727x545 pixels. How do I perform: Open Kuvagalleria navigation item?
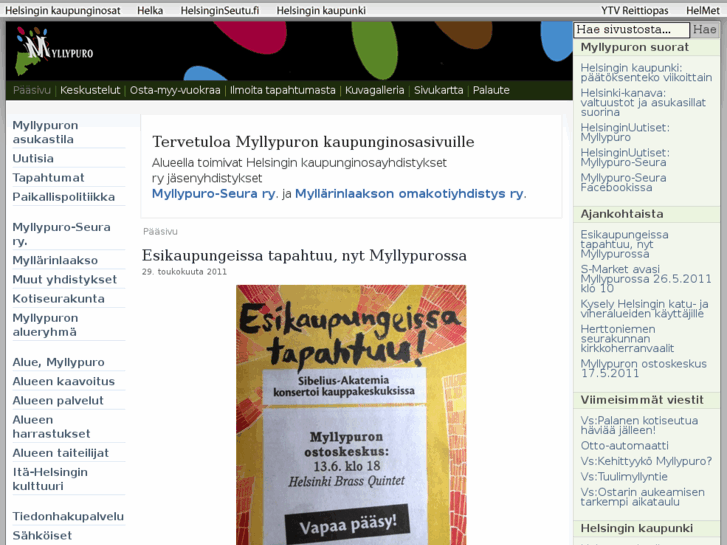pyautogui.click(x=374, y=90)
